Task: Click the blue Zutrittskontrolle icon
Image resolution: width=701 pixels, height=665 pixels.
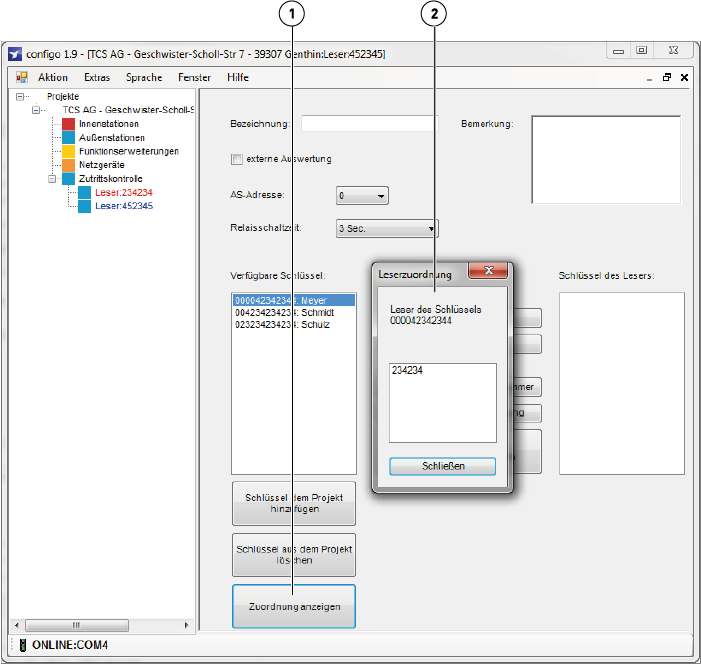Action: (69, 179)
